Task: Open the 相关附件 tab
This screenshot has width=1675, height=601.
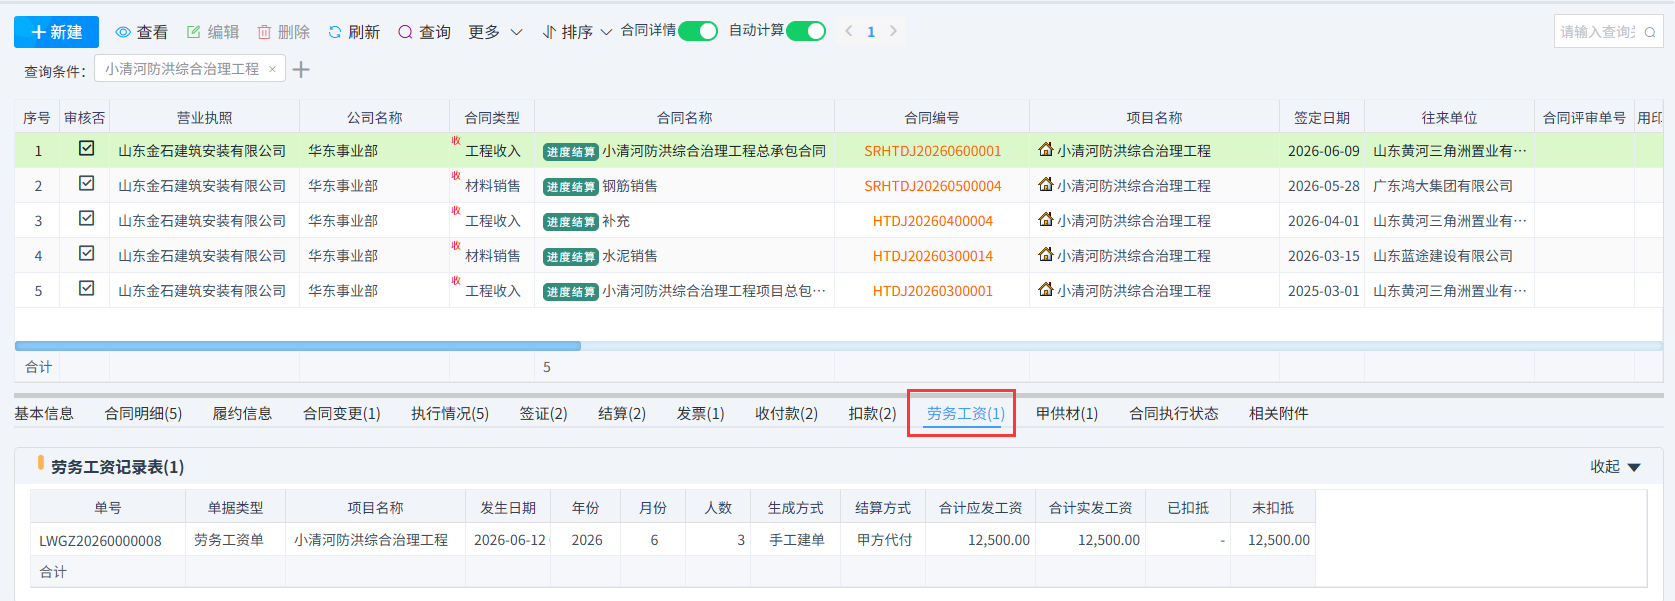Action: 1278,413
